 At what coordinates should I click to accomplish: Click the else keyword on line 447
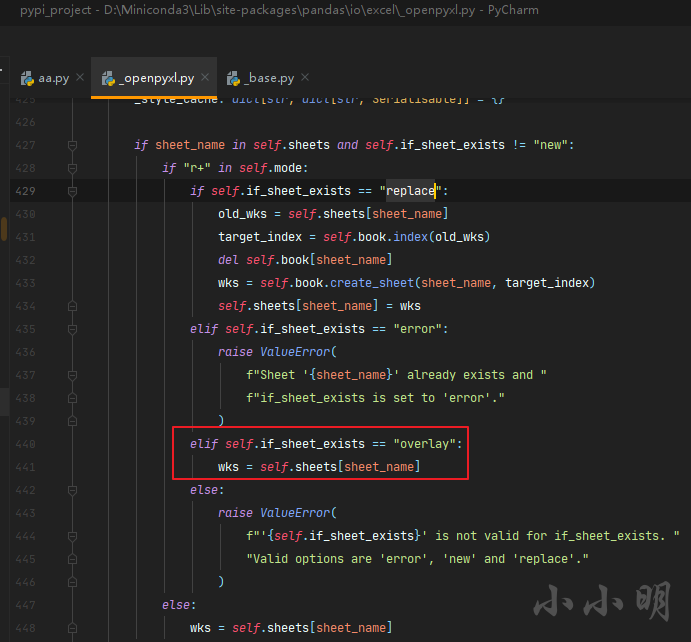176,605
